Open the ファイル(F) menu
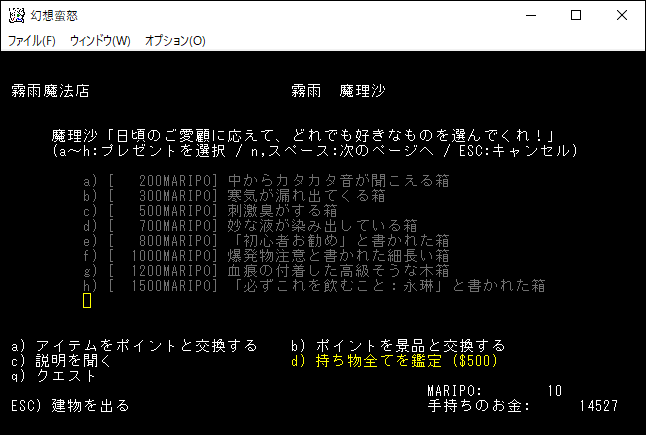The image size is (646, 435). pyautogui.click(x=32, y=41)
